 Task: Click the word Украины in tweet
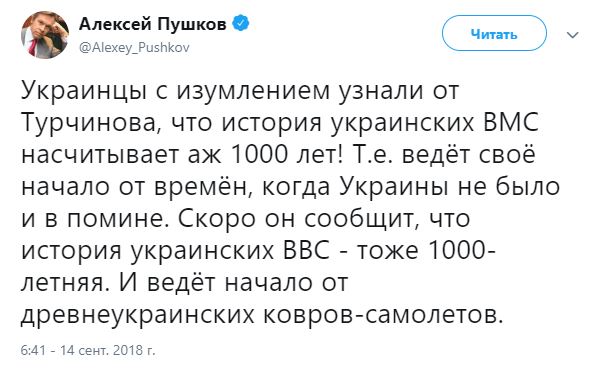click(394, 187)
